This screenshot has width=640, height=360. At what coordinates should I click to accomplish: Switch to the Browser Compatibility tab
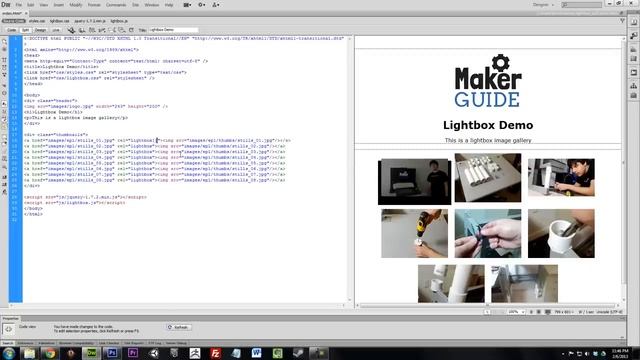pyautogui.click(x=77, y=343)
